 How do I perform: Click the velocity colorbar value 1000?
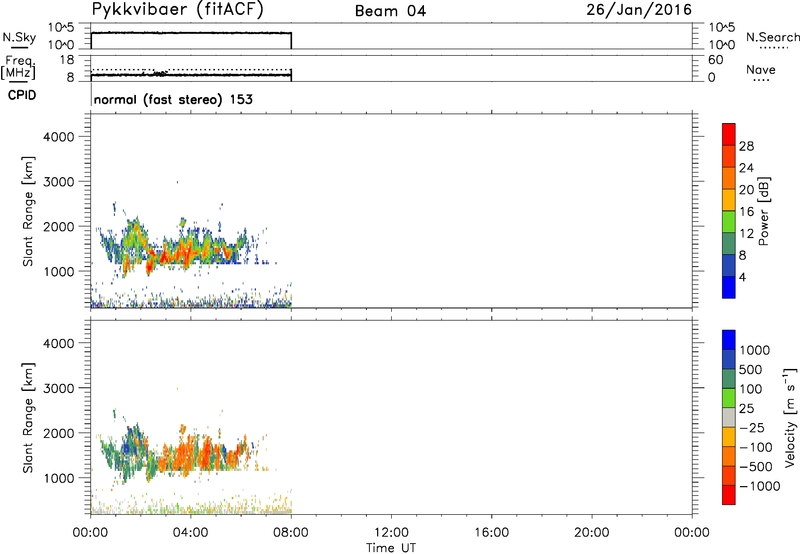tap(755, 350)
